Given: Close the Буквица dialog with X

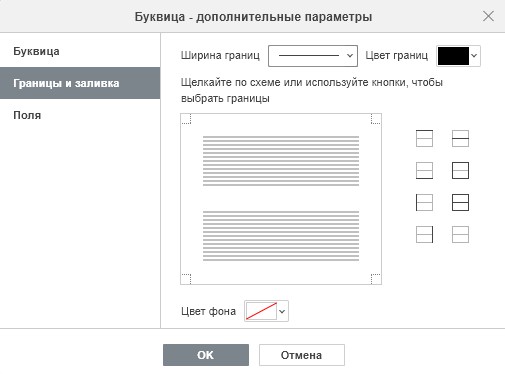Looking at the screenshot, I should point(488,16).
